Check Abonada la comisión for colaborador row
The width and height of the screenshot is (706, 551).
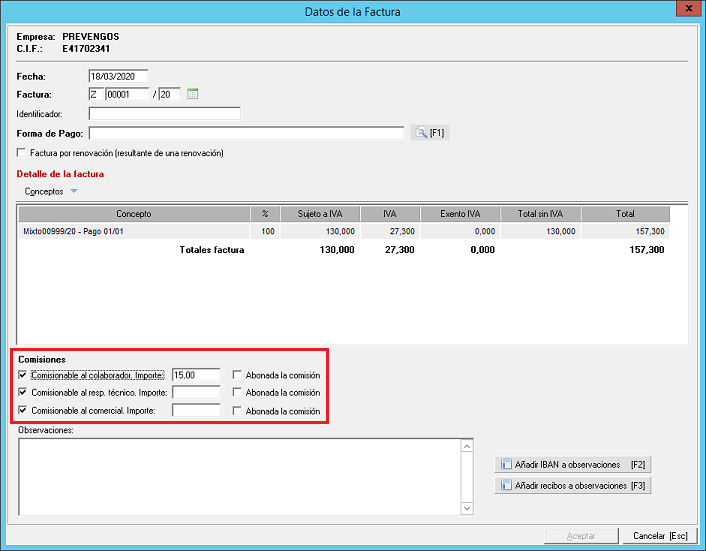tap(236, 375)
